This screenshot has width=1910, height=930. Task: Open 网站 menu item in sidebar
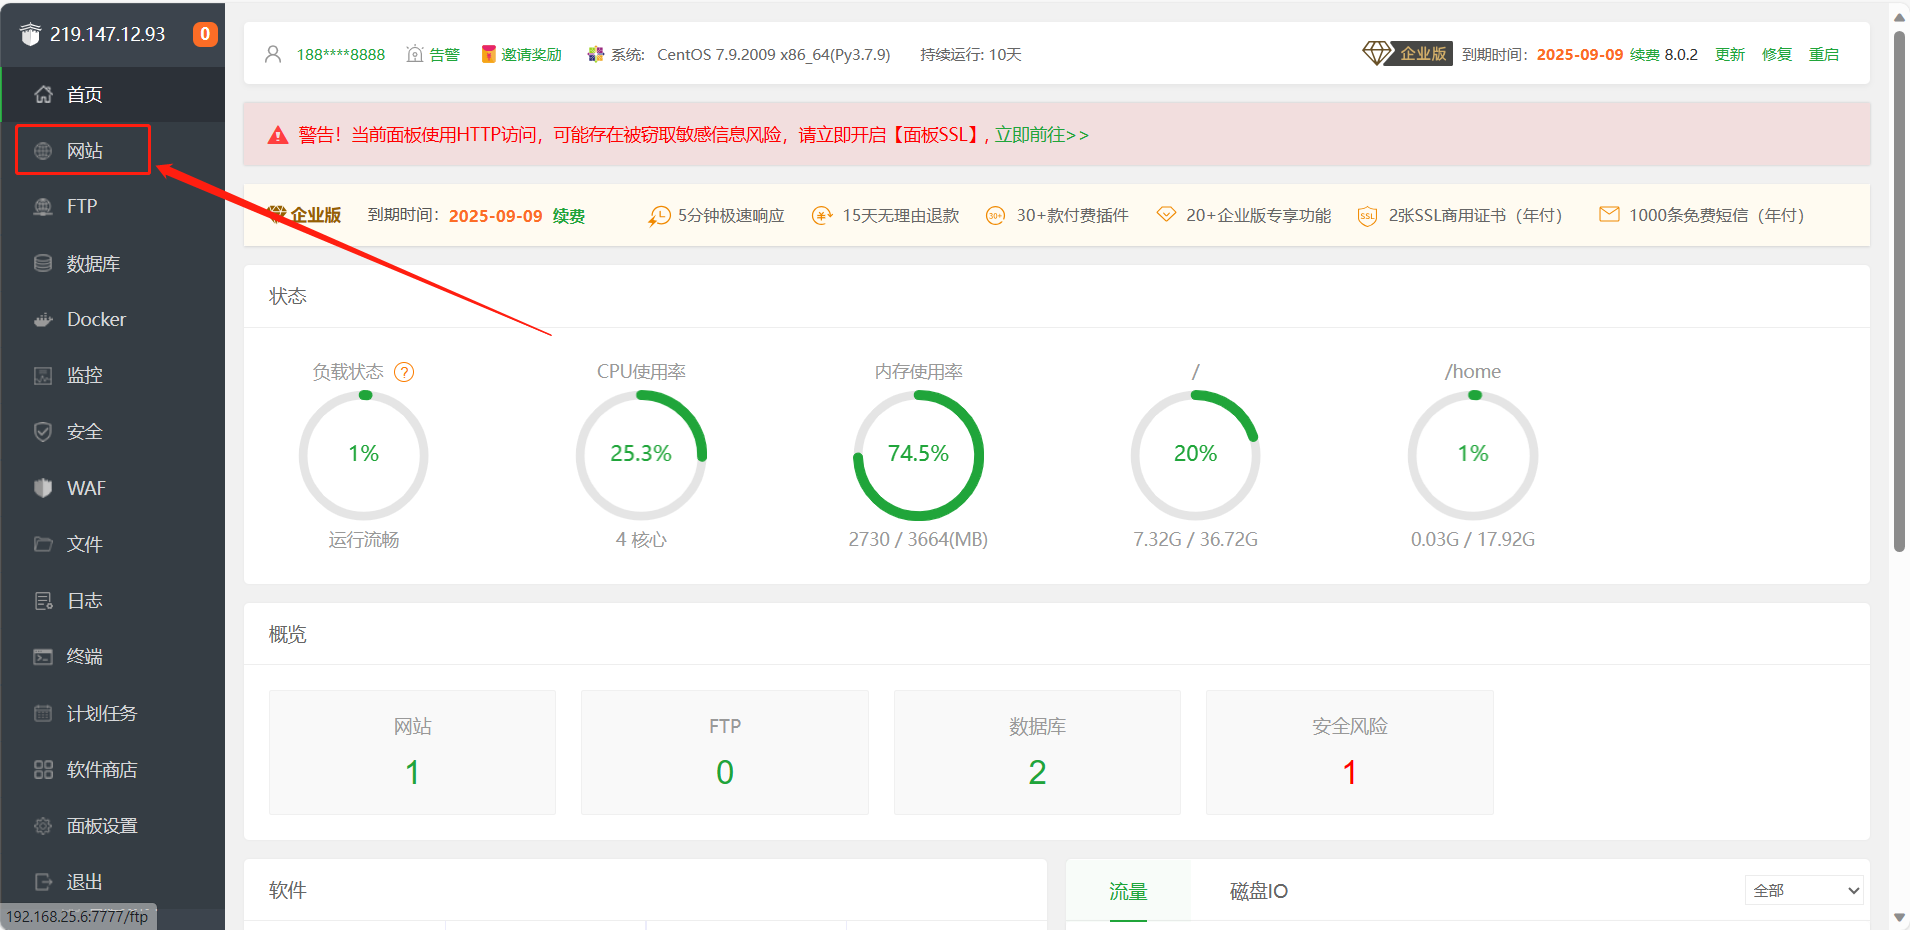[x=84, y=150]
